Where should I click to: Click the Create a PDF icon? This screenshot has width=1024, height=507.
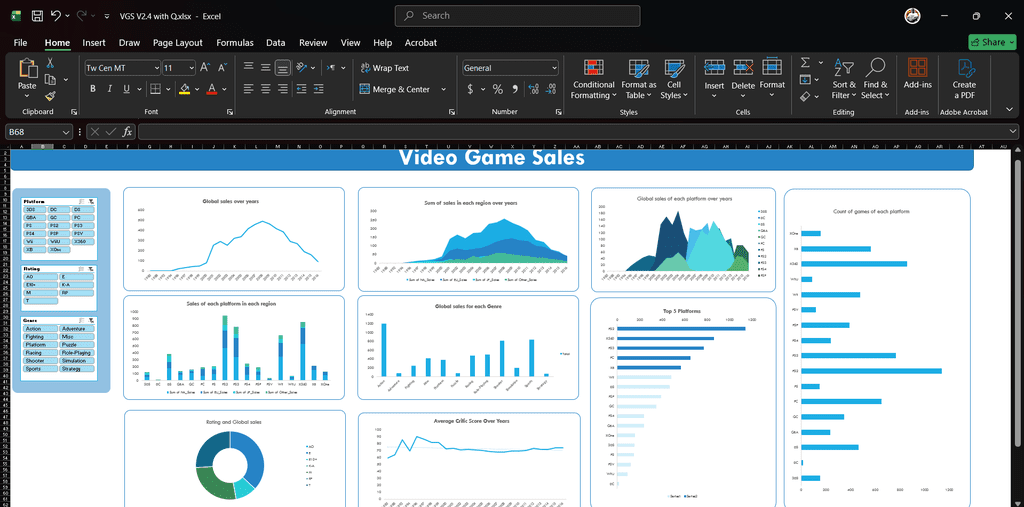coord(964,75)
